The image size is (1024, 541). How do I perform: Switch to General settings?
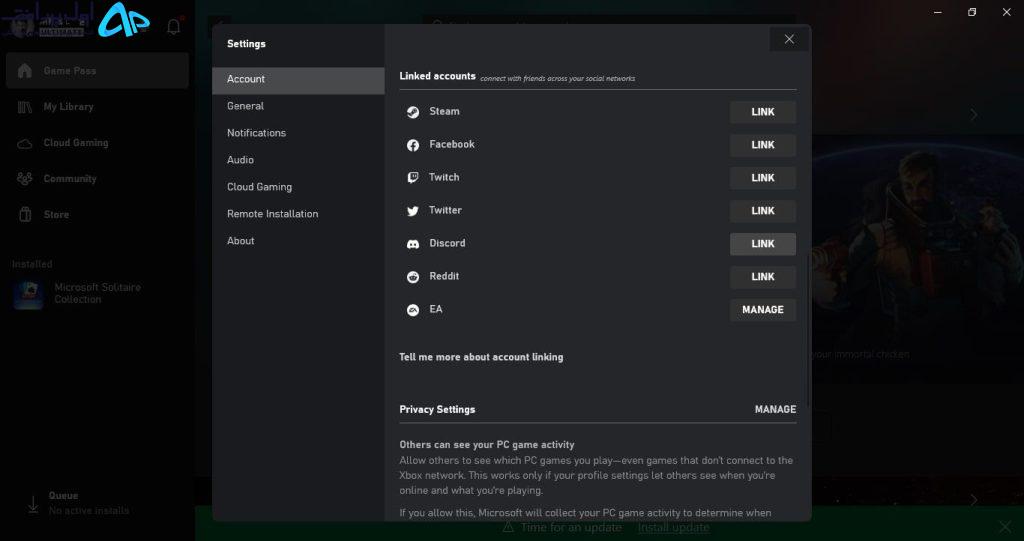[298, 106]
